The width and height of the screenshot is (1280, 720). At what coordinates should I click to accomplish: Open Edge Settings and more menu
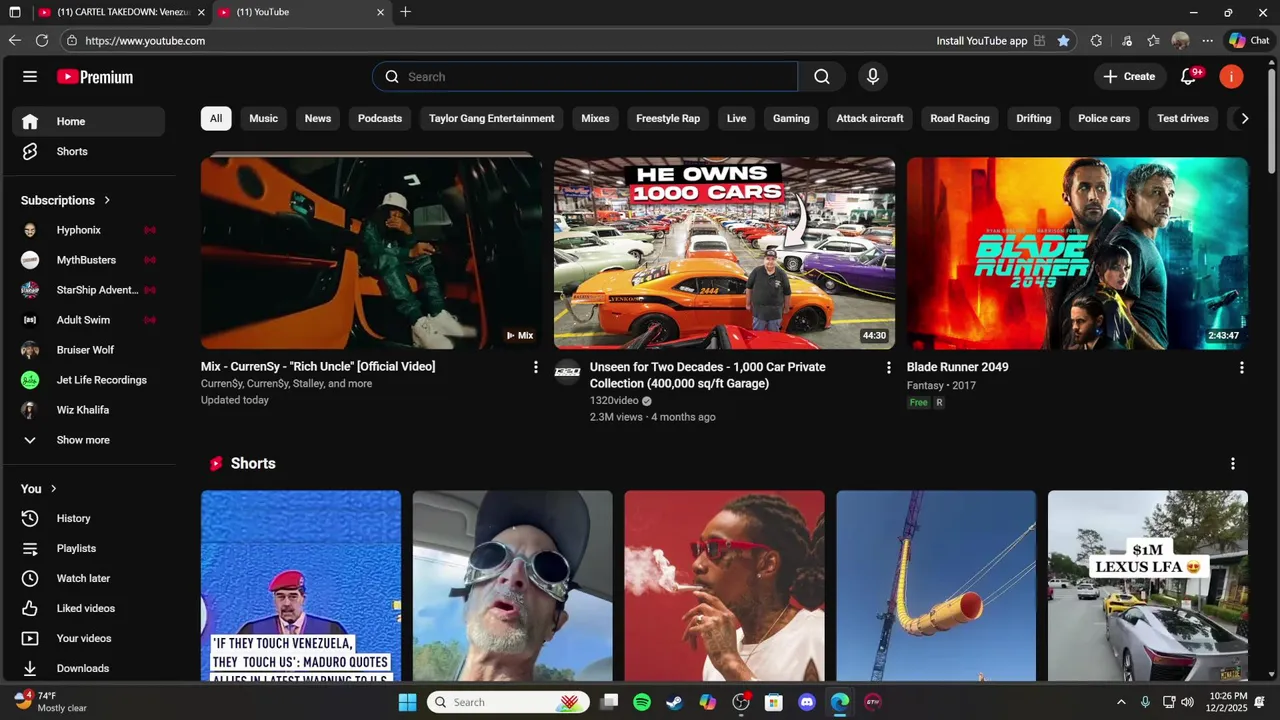pyautogui.click(x=1208, y=41)
